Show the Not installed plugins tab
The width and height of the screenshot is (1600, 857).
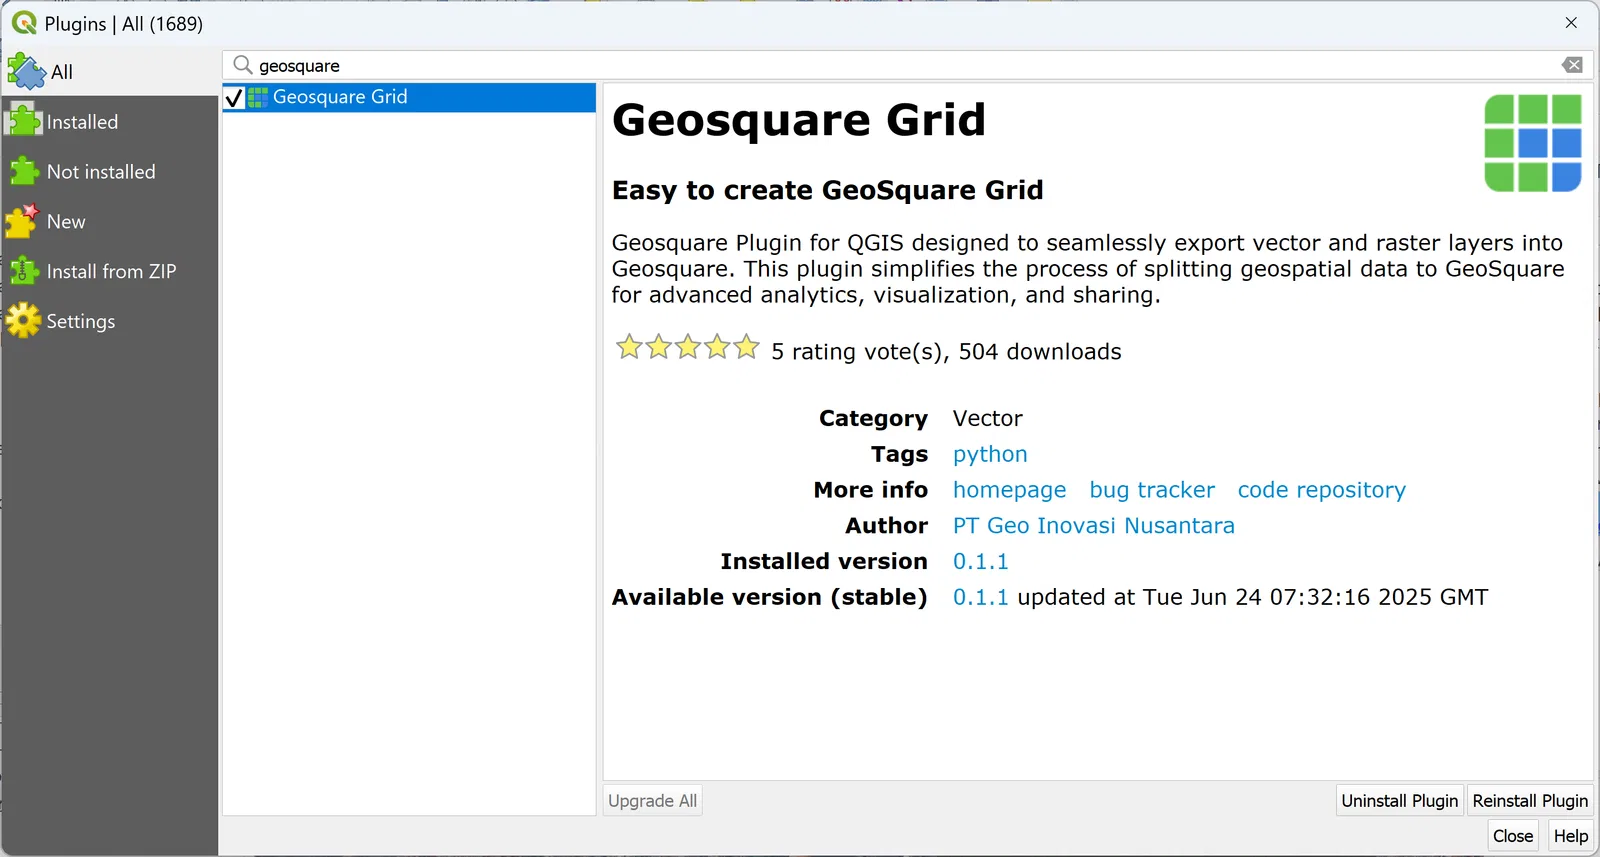click(109, 172)
